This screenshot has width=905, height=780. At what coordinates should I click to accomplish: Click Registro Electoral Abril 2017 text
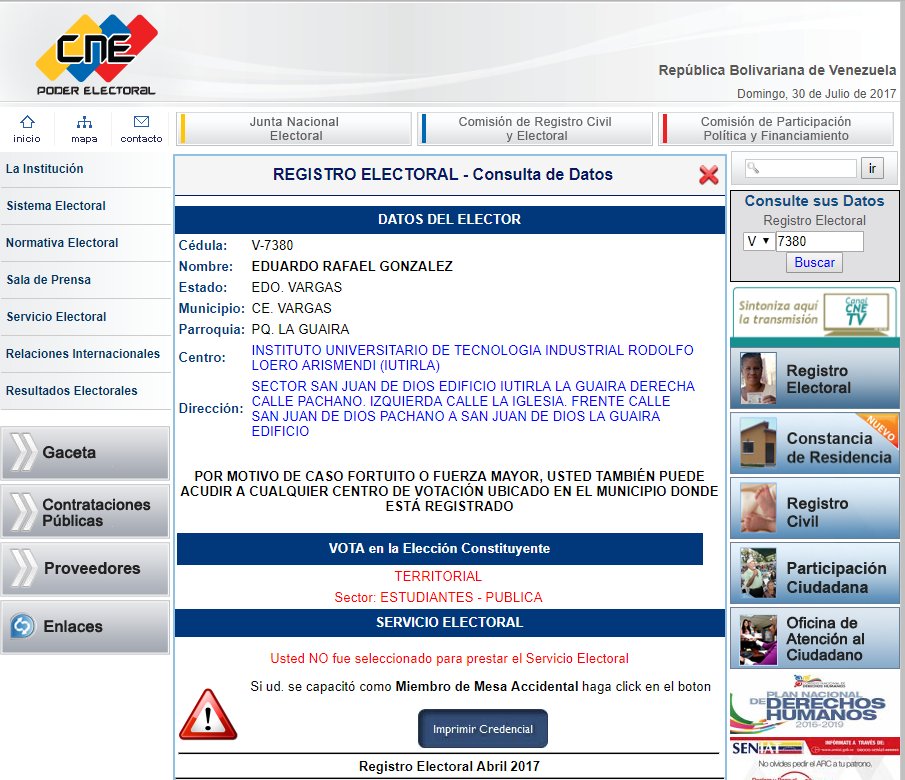pos(449,766)
